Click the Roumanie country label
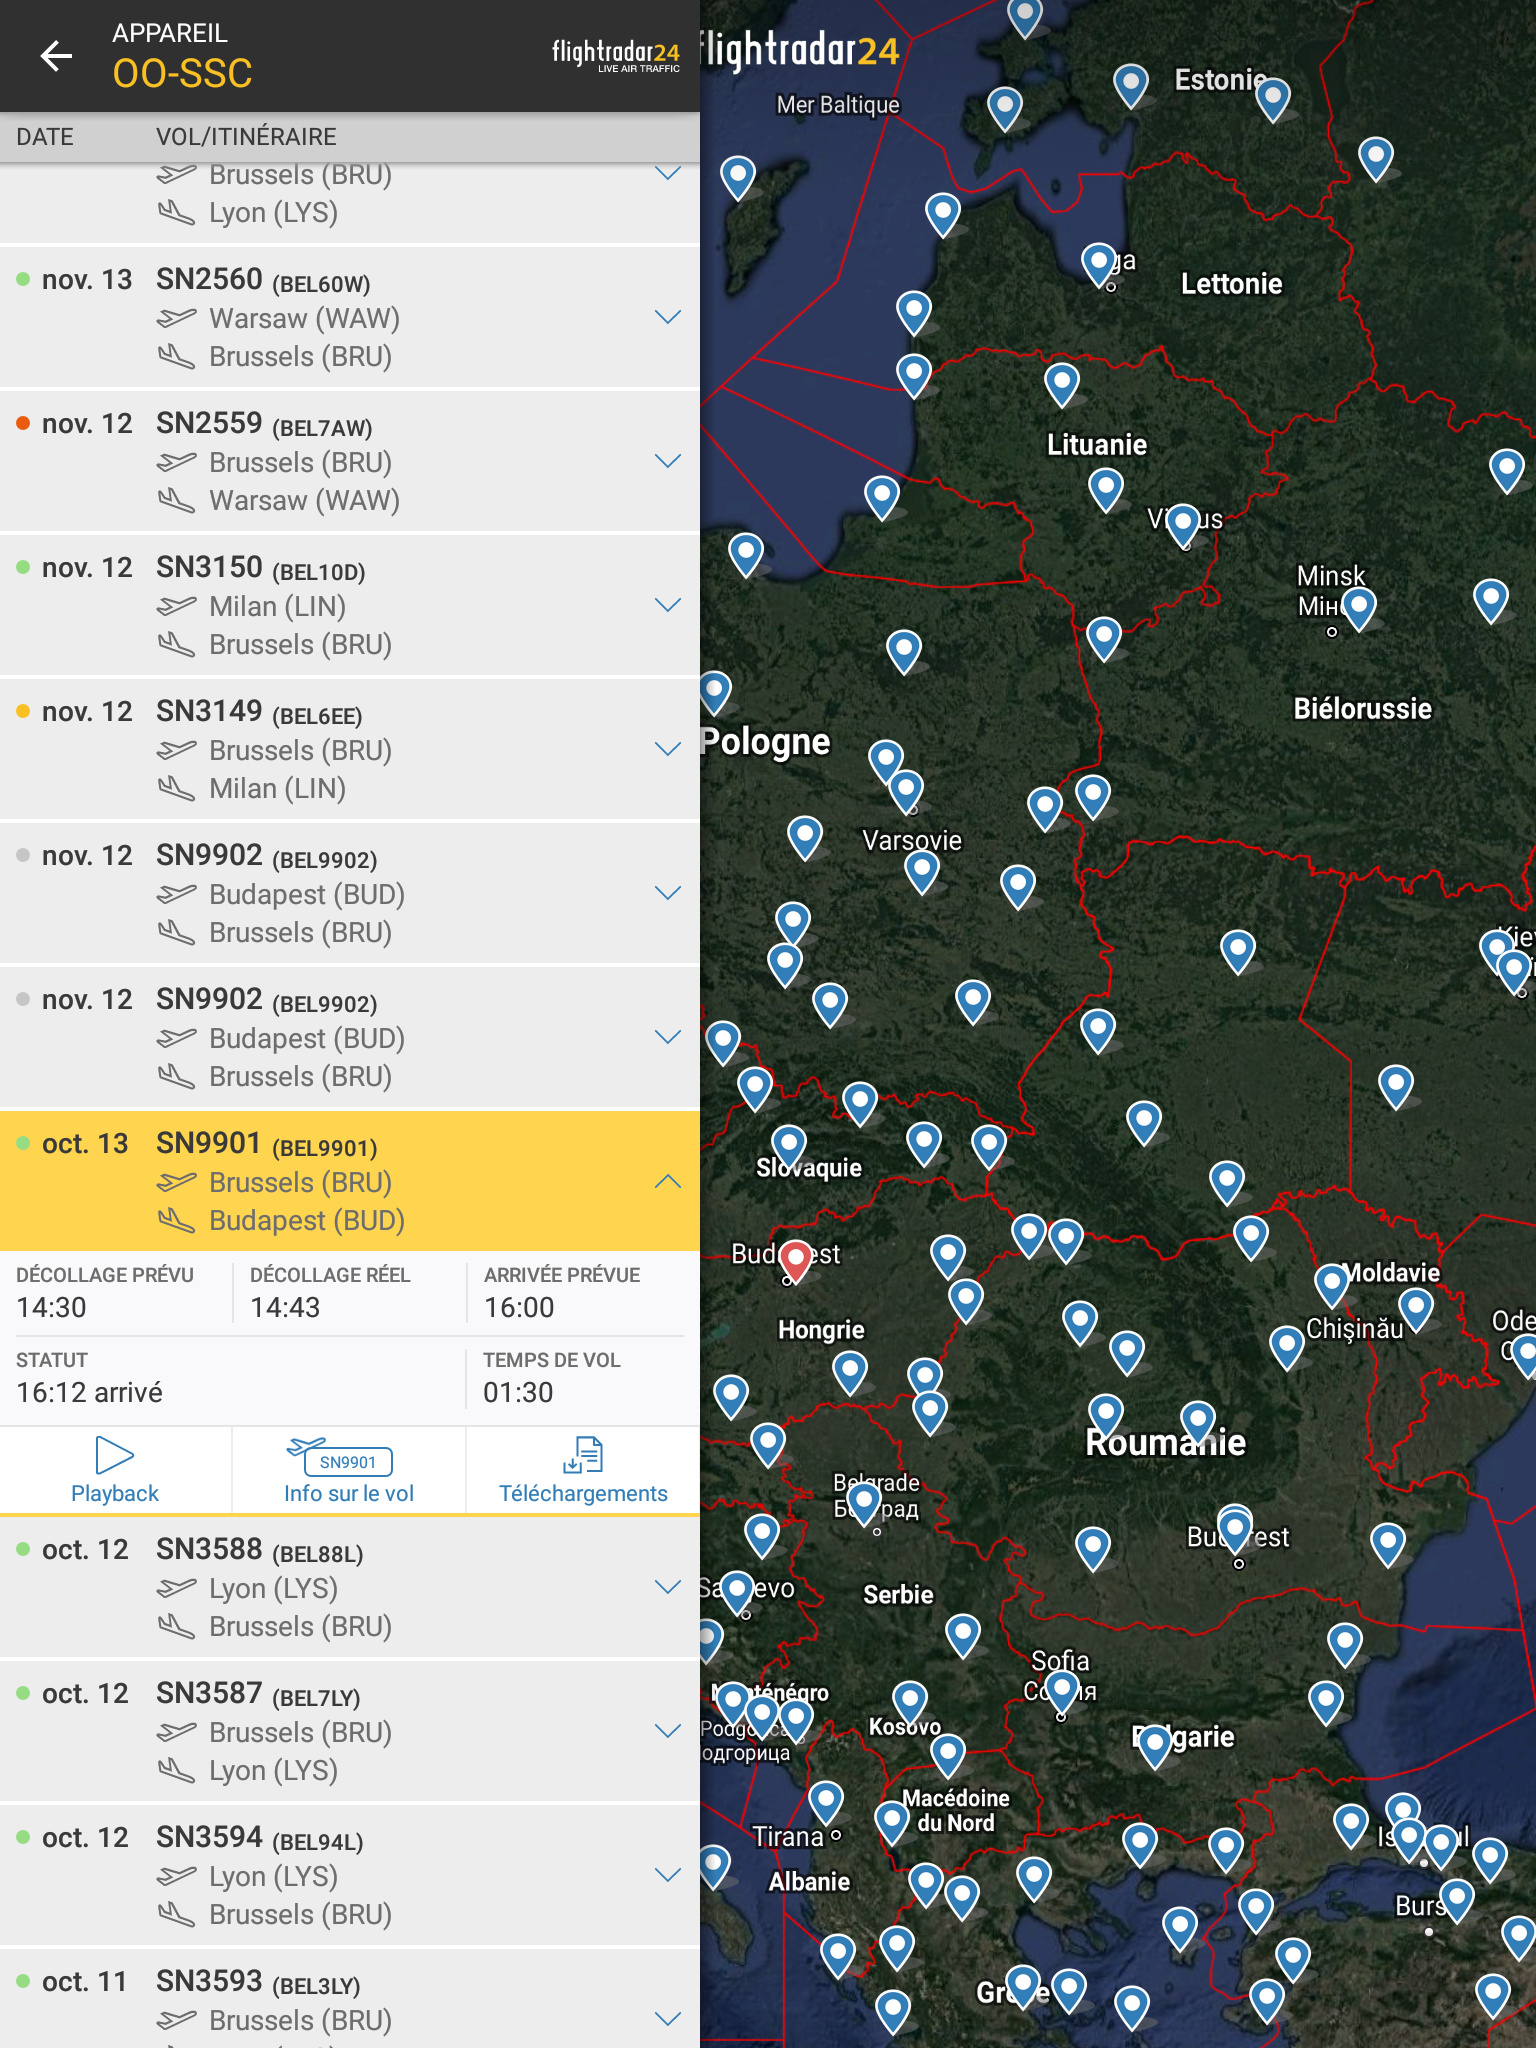Screen dimensions: 1536x2048 pos(1166,1443)
